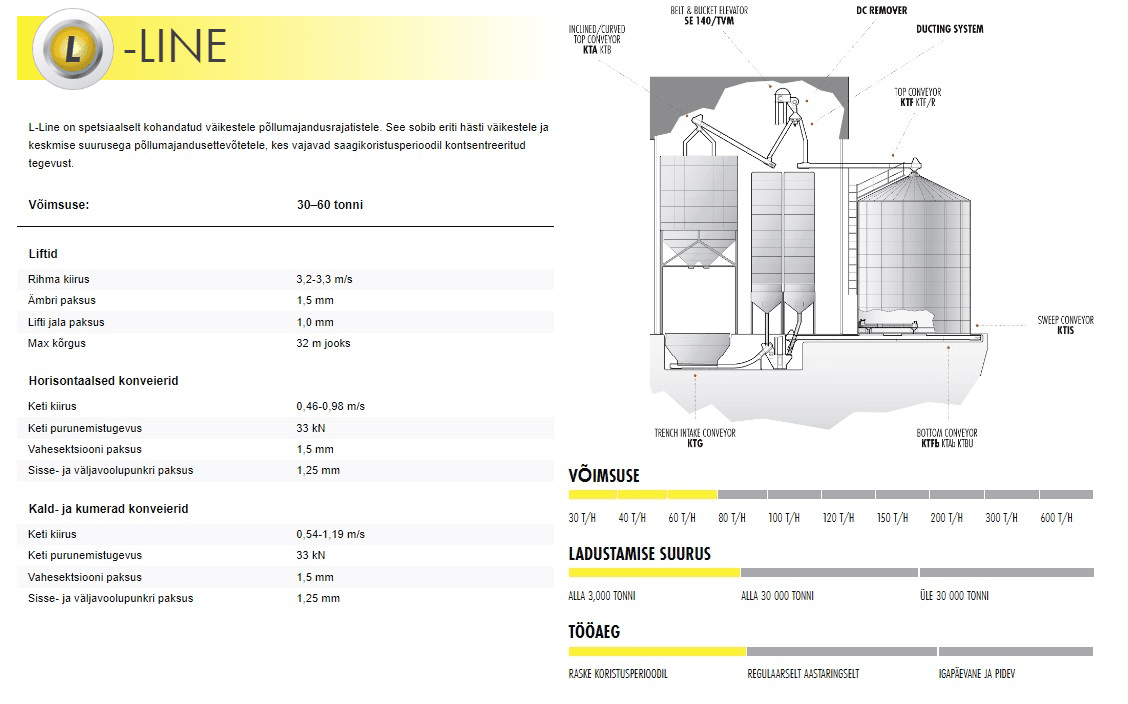This screenshot has height=704, width=1128.
Task: Select the DC Remover label
Action: [881, 10]
